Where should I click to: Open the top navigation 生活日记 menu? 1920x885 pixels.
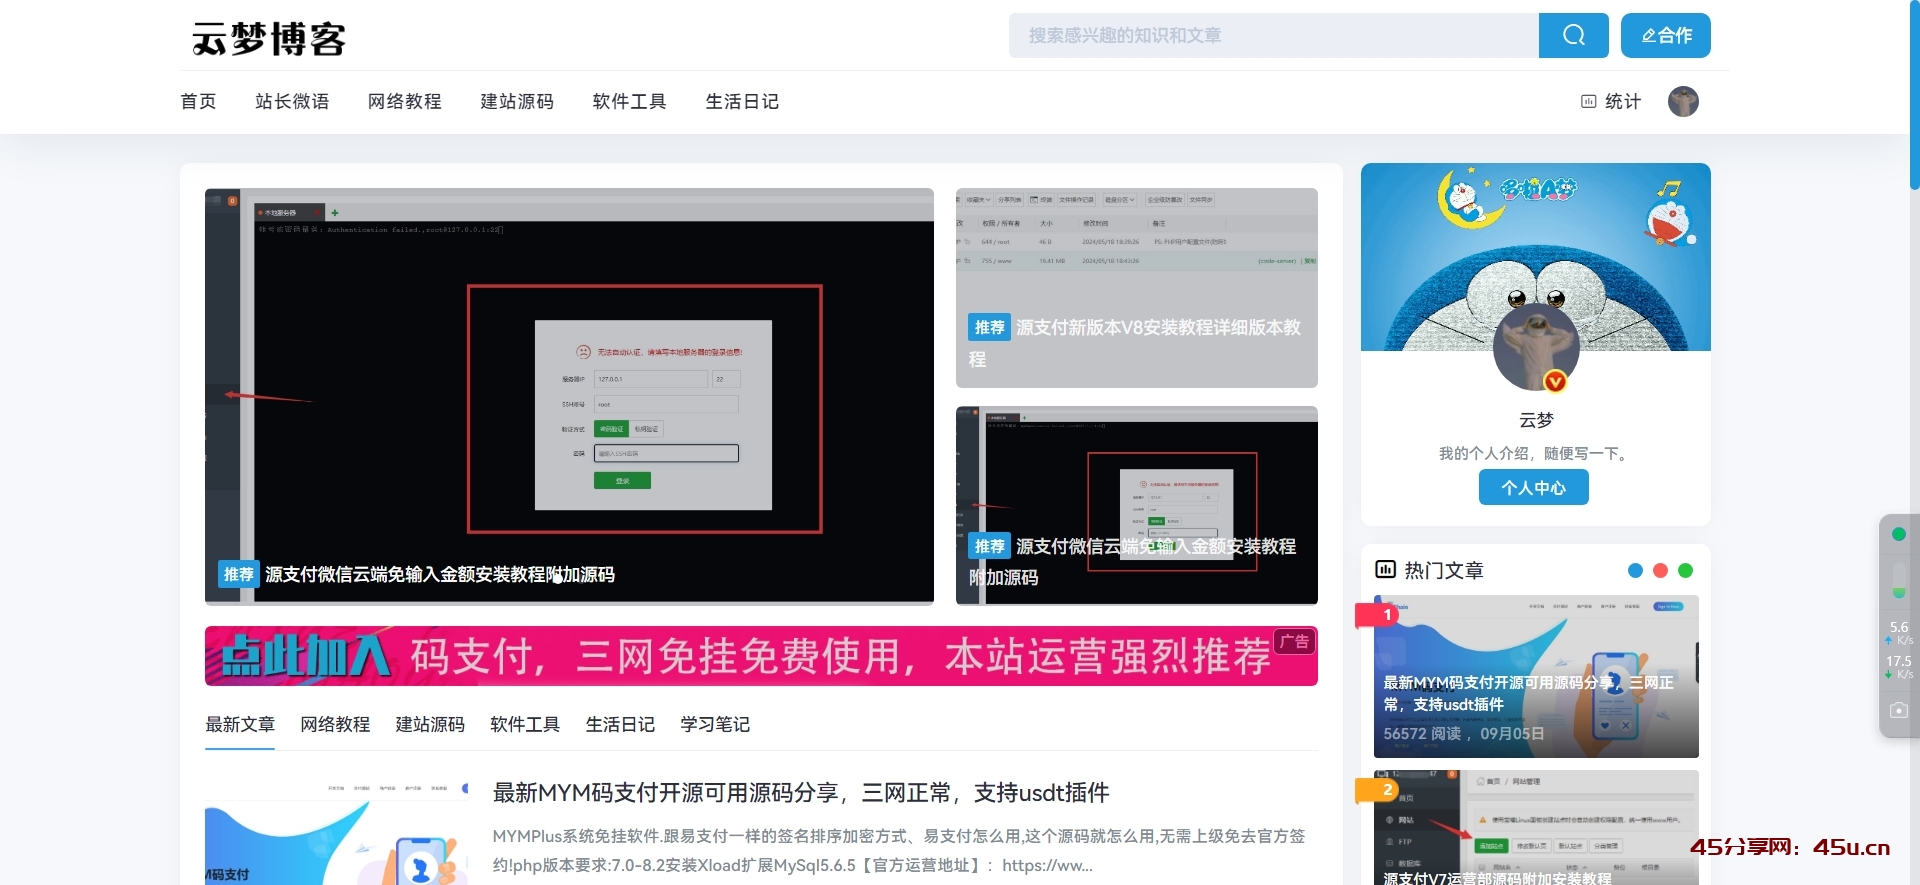(x=742, y=101)
